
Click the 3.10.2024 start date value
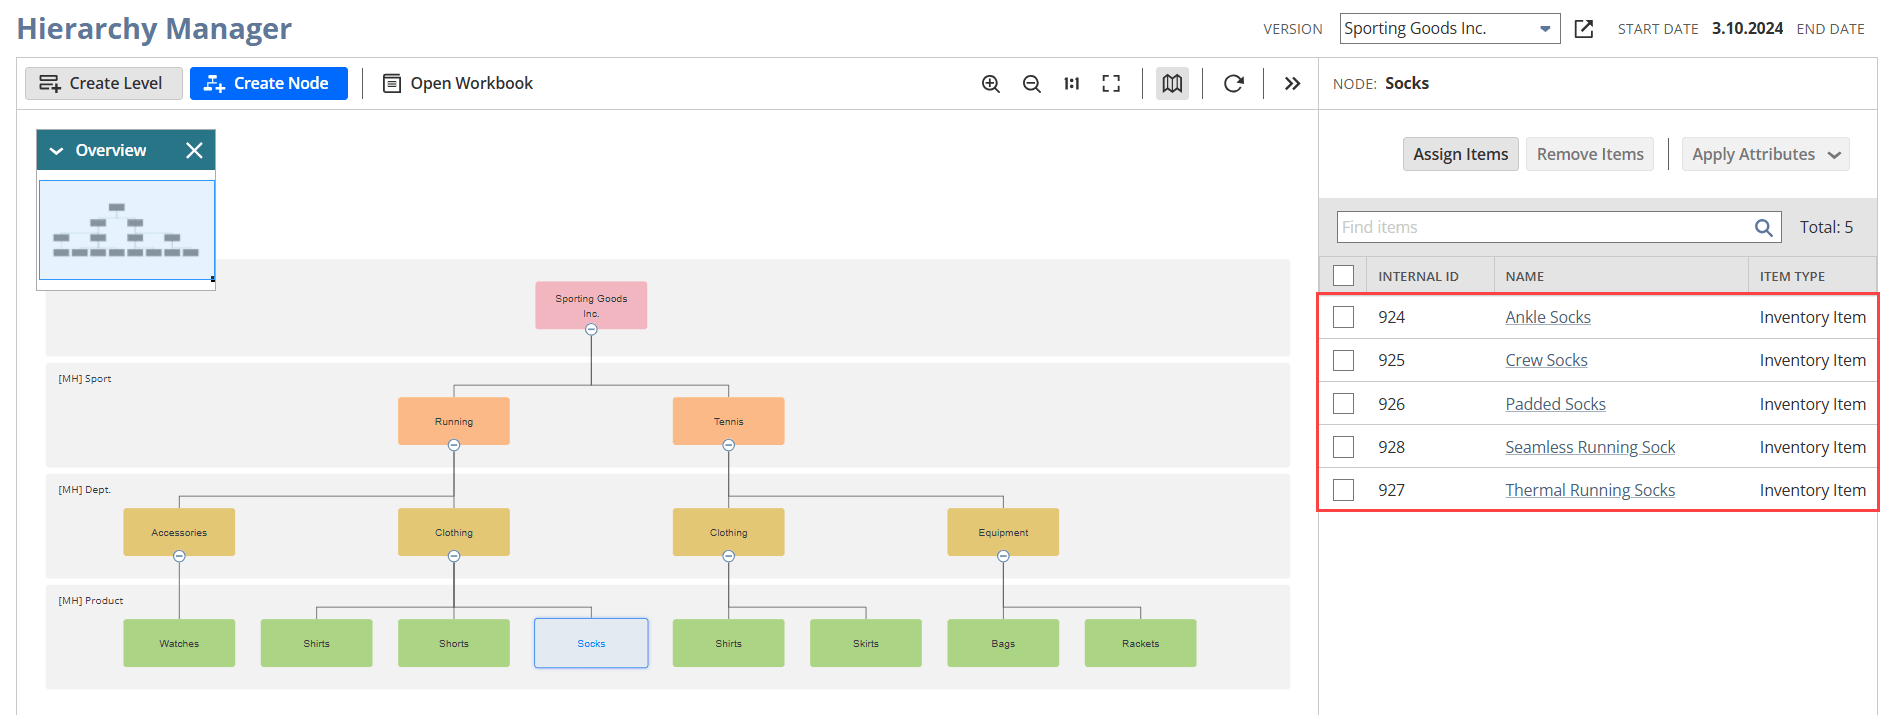pos(1747,29)
